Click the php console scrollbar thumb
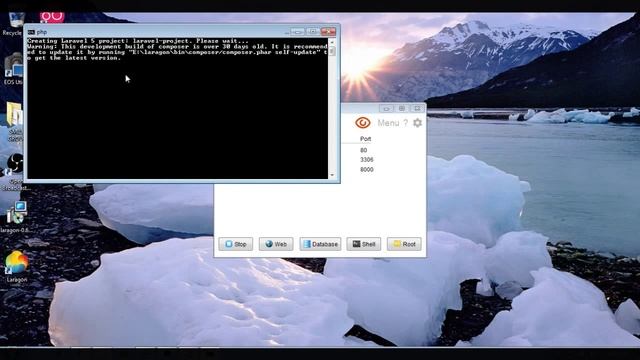This screenshot has height=360, width=640. click(x=332, y=51)
